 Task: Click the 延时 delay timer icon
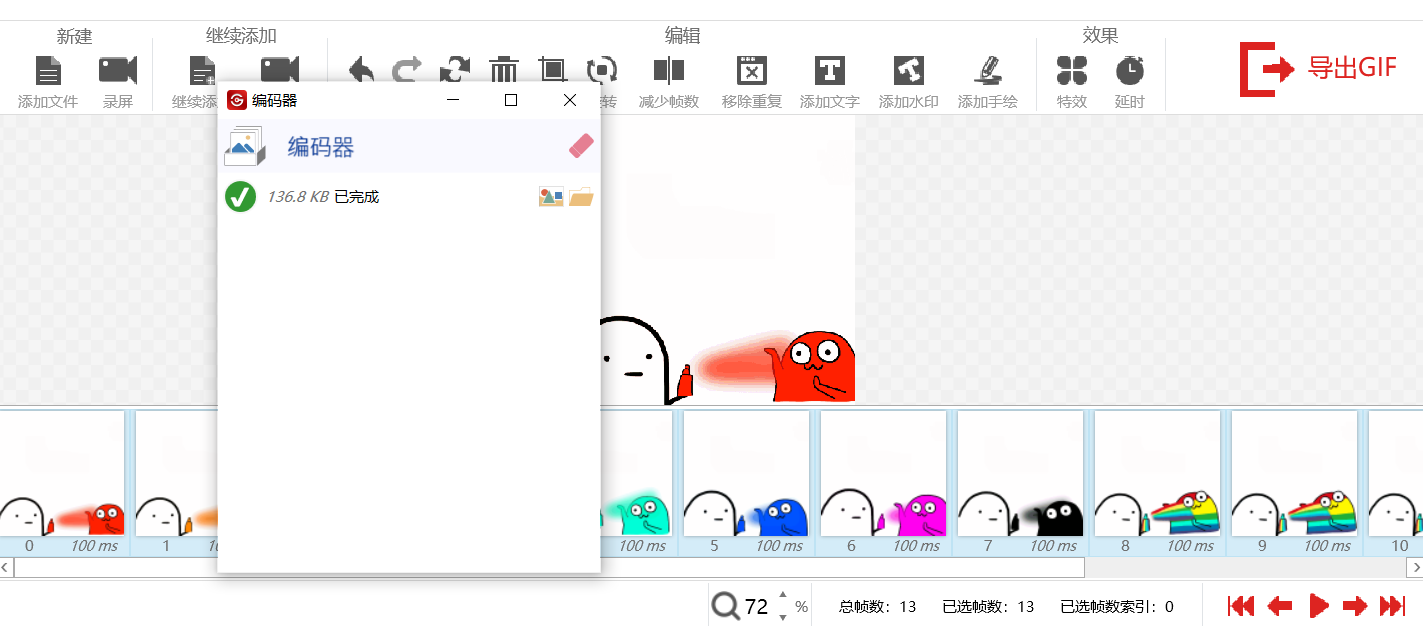(1129, 71)
